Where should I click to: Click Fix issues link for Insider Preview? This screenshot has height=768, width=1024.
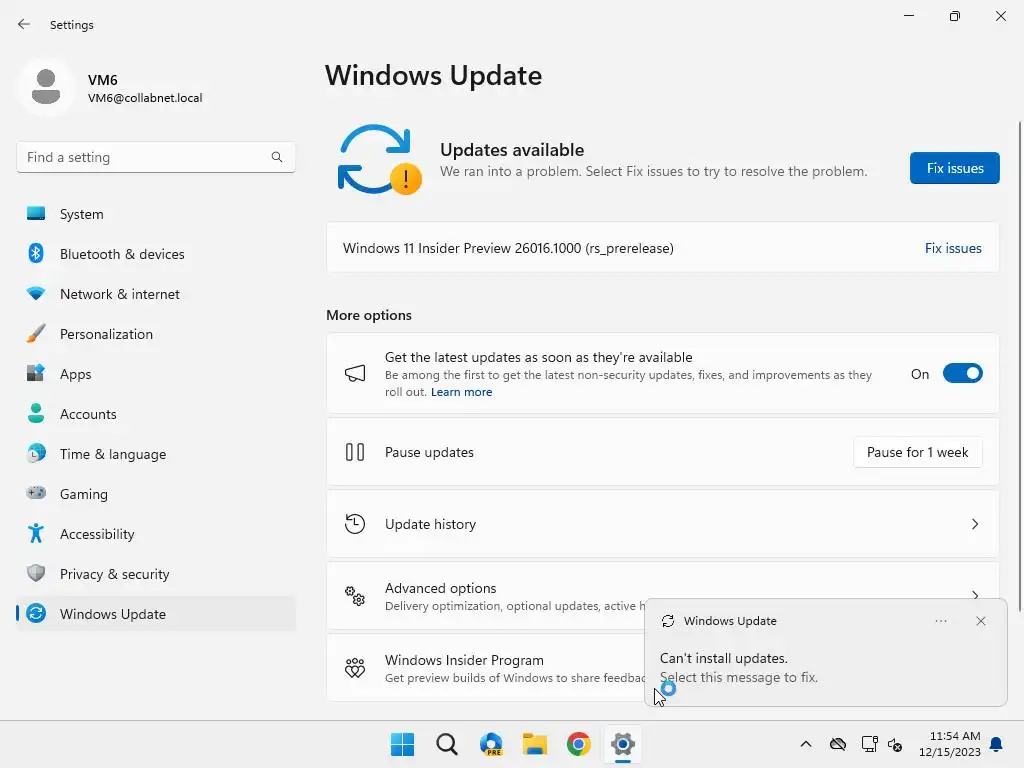953,248
